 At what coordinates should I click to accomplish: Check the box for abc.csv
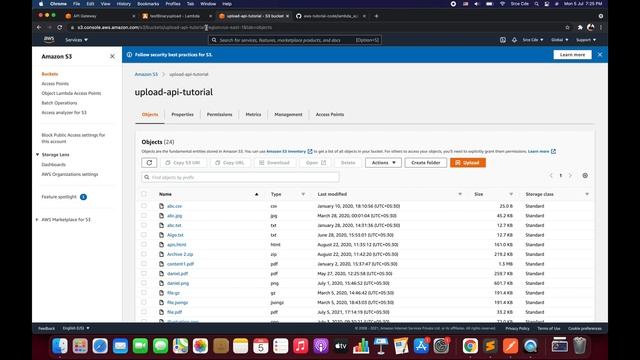[144, 206]
